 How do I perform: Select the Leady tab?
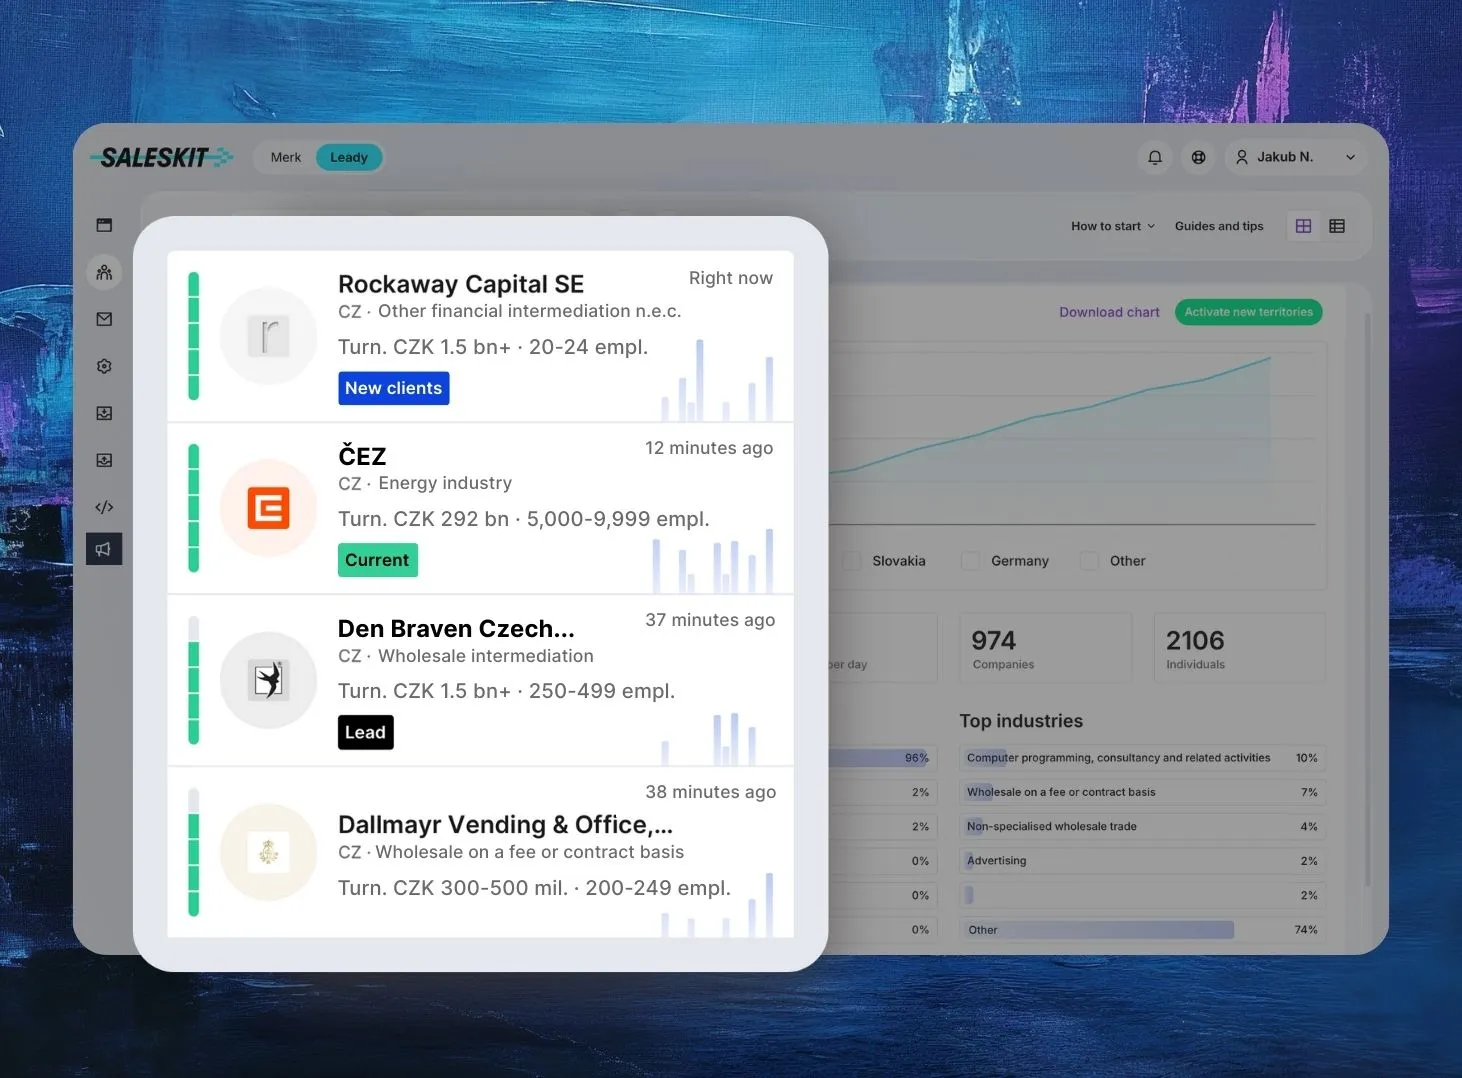tap(349, 157)
